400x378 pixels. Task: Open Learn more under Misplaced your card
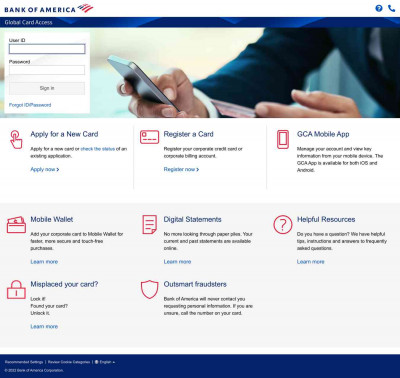44,326
